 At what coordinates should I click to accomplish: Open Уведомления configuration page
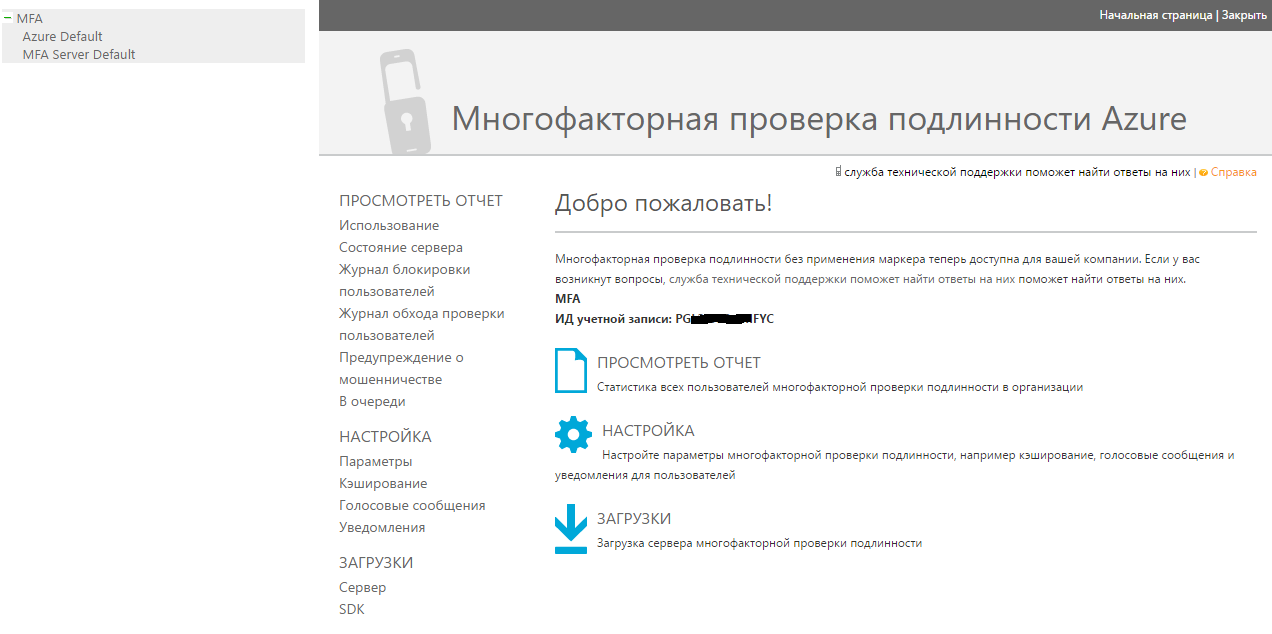pos(382,527)
